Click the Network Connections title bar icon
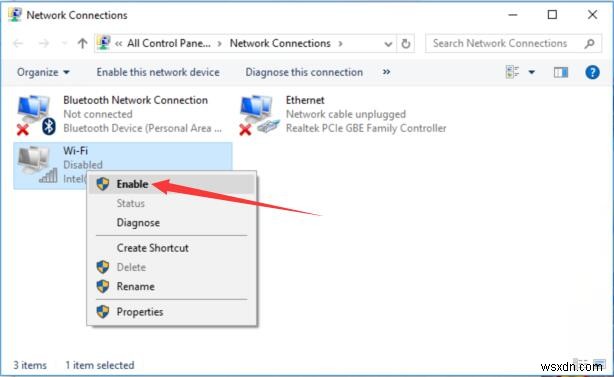This screenshot has width=614, height=377. [x=14, y=15]
